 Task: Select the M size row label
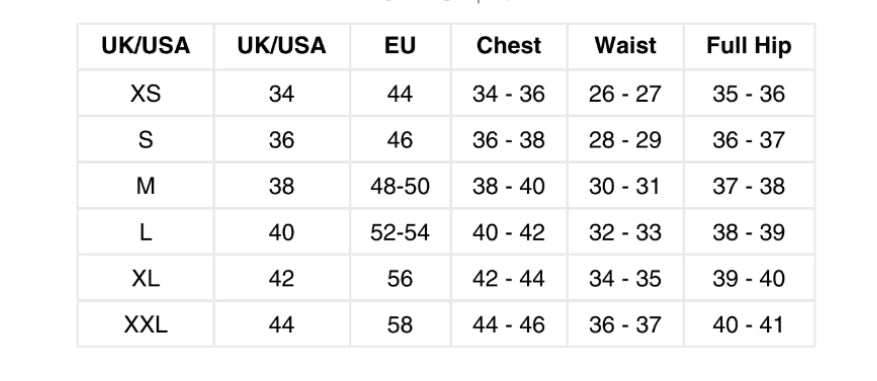[x=145, y=186]
